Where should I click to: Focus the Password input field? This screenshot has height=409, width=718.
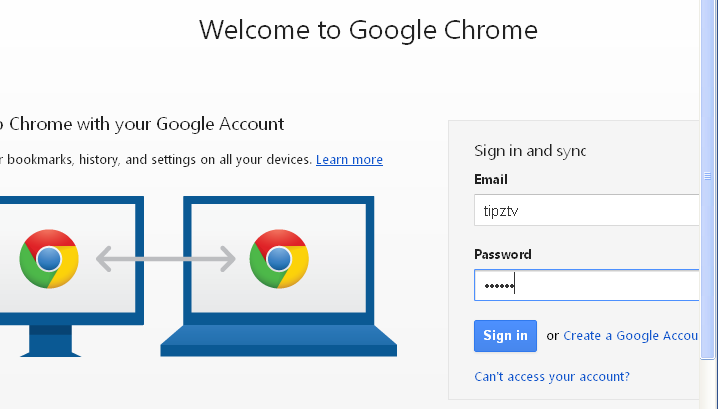(587, 285)
